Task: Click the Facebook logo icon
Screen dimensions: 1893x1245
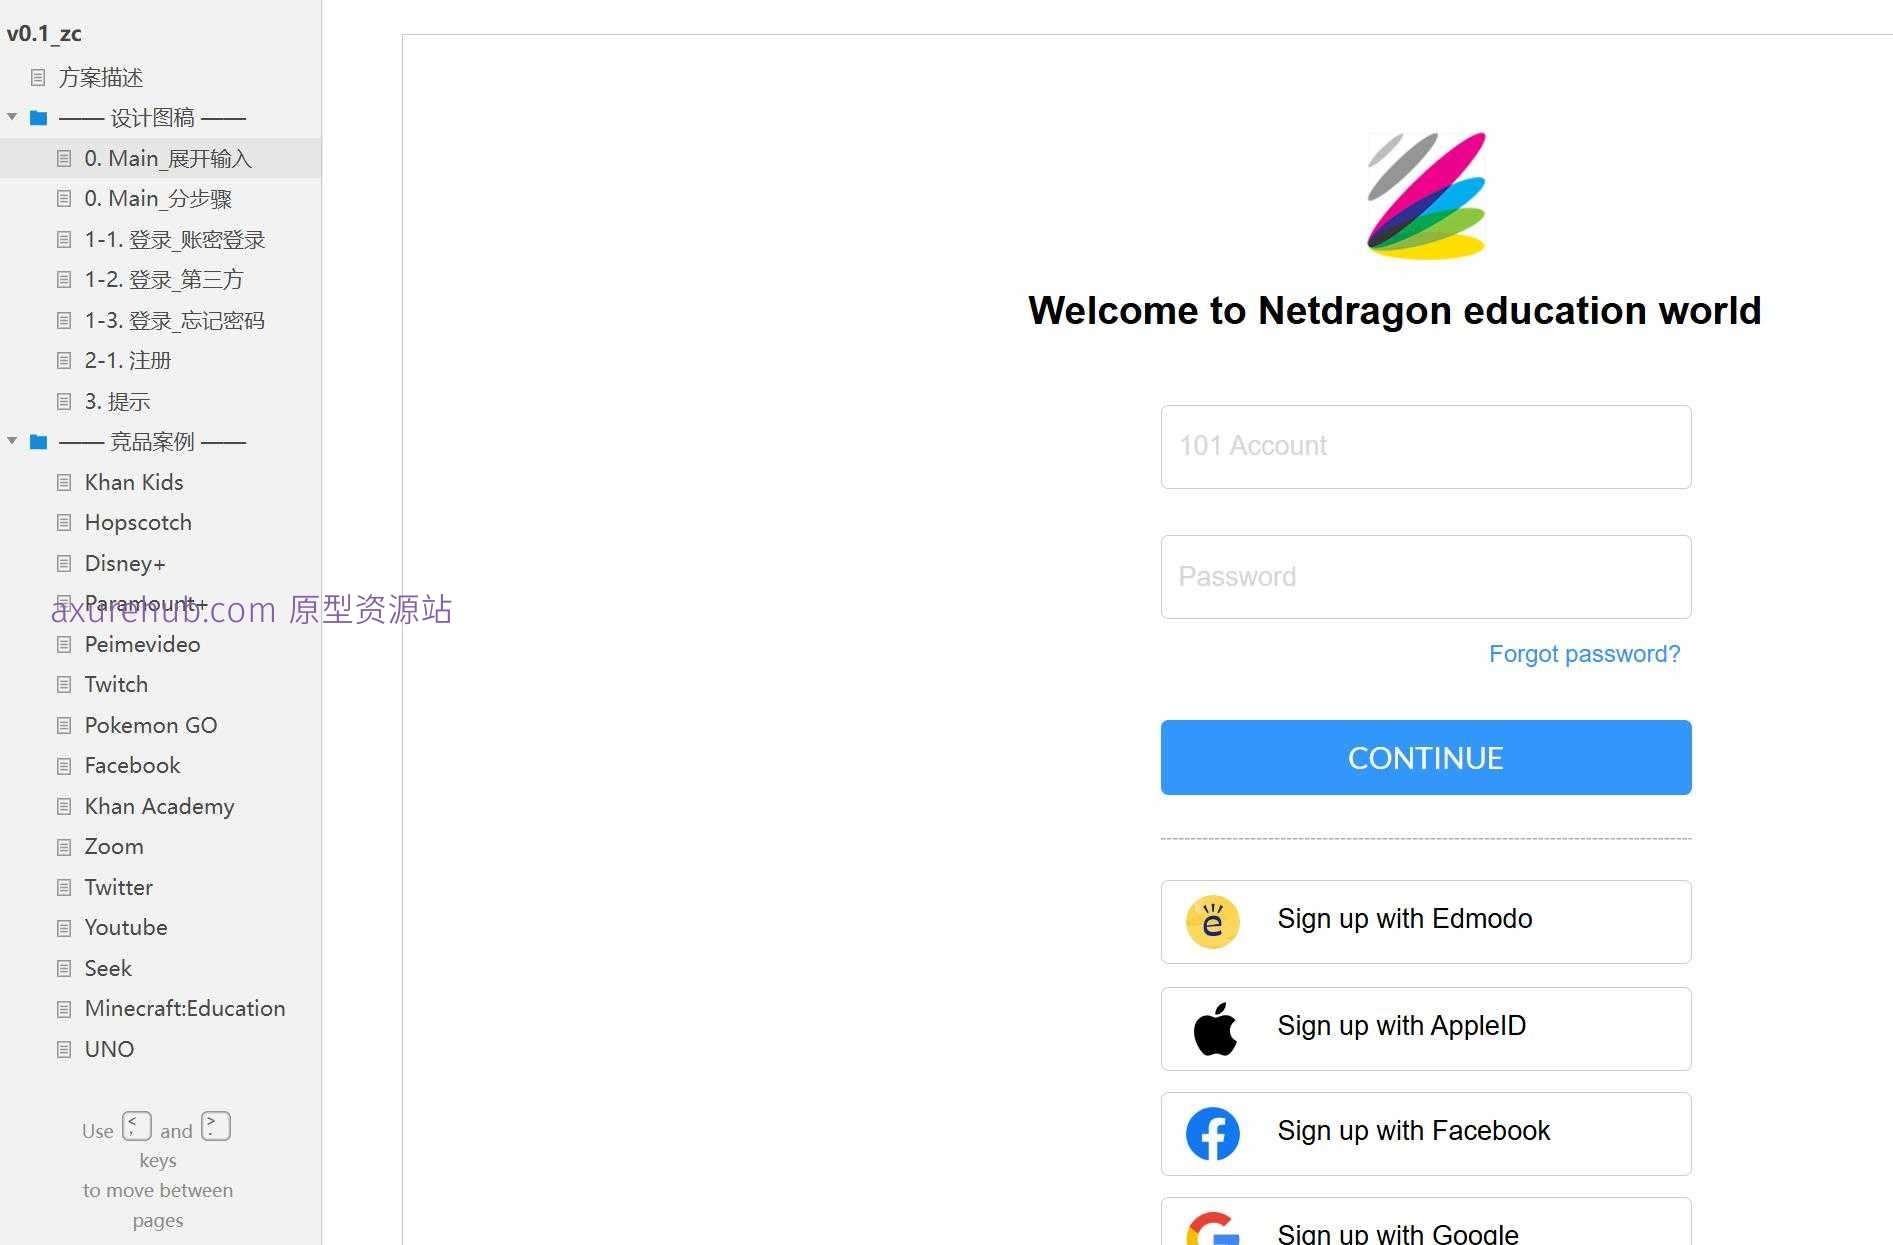Action: point(1212,1133)
